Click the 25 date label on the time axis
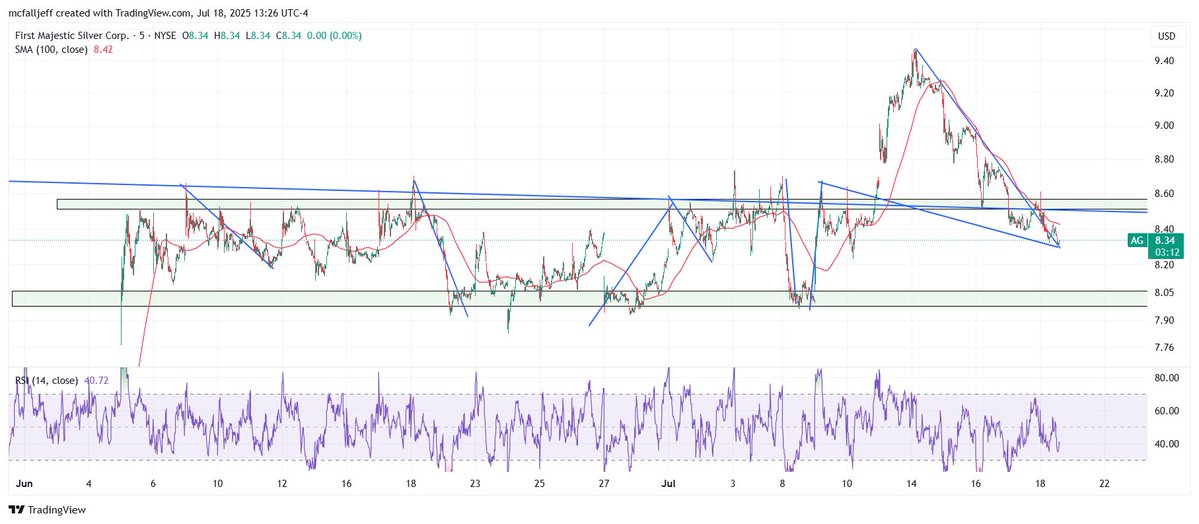Image resolution: width=1199 pixels, height=524 pixels. [540, 483]
